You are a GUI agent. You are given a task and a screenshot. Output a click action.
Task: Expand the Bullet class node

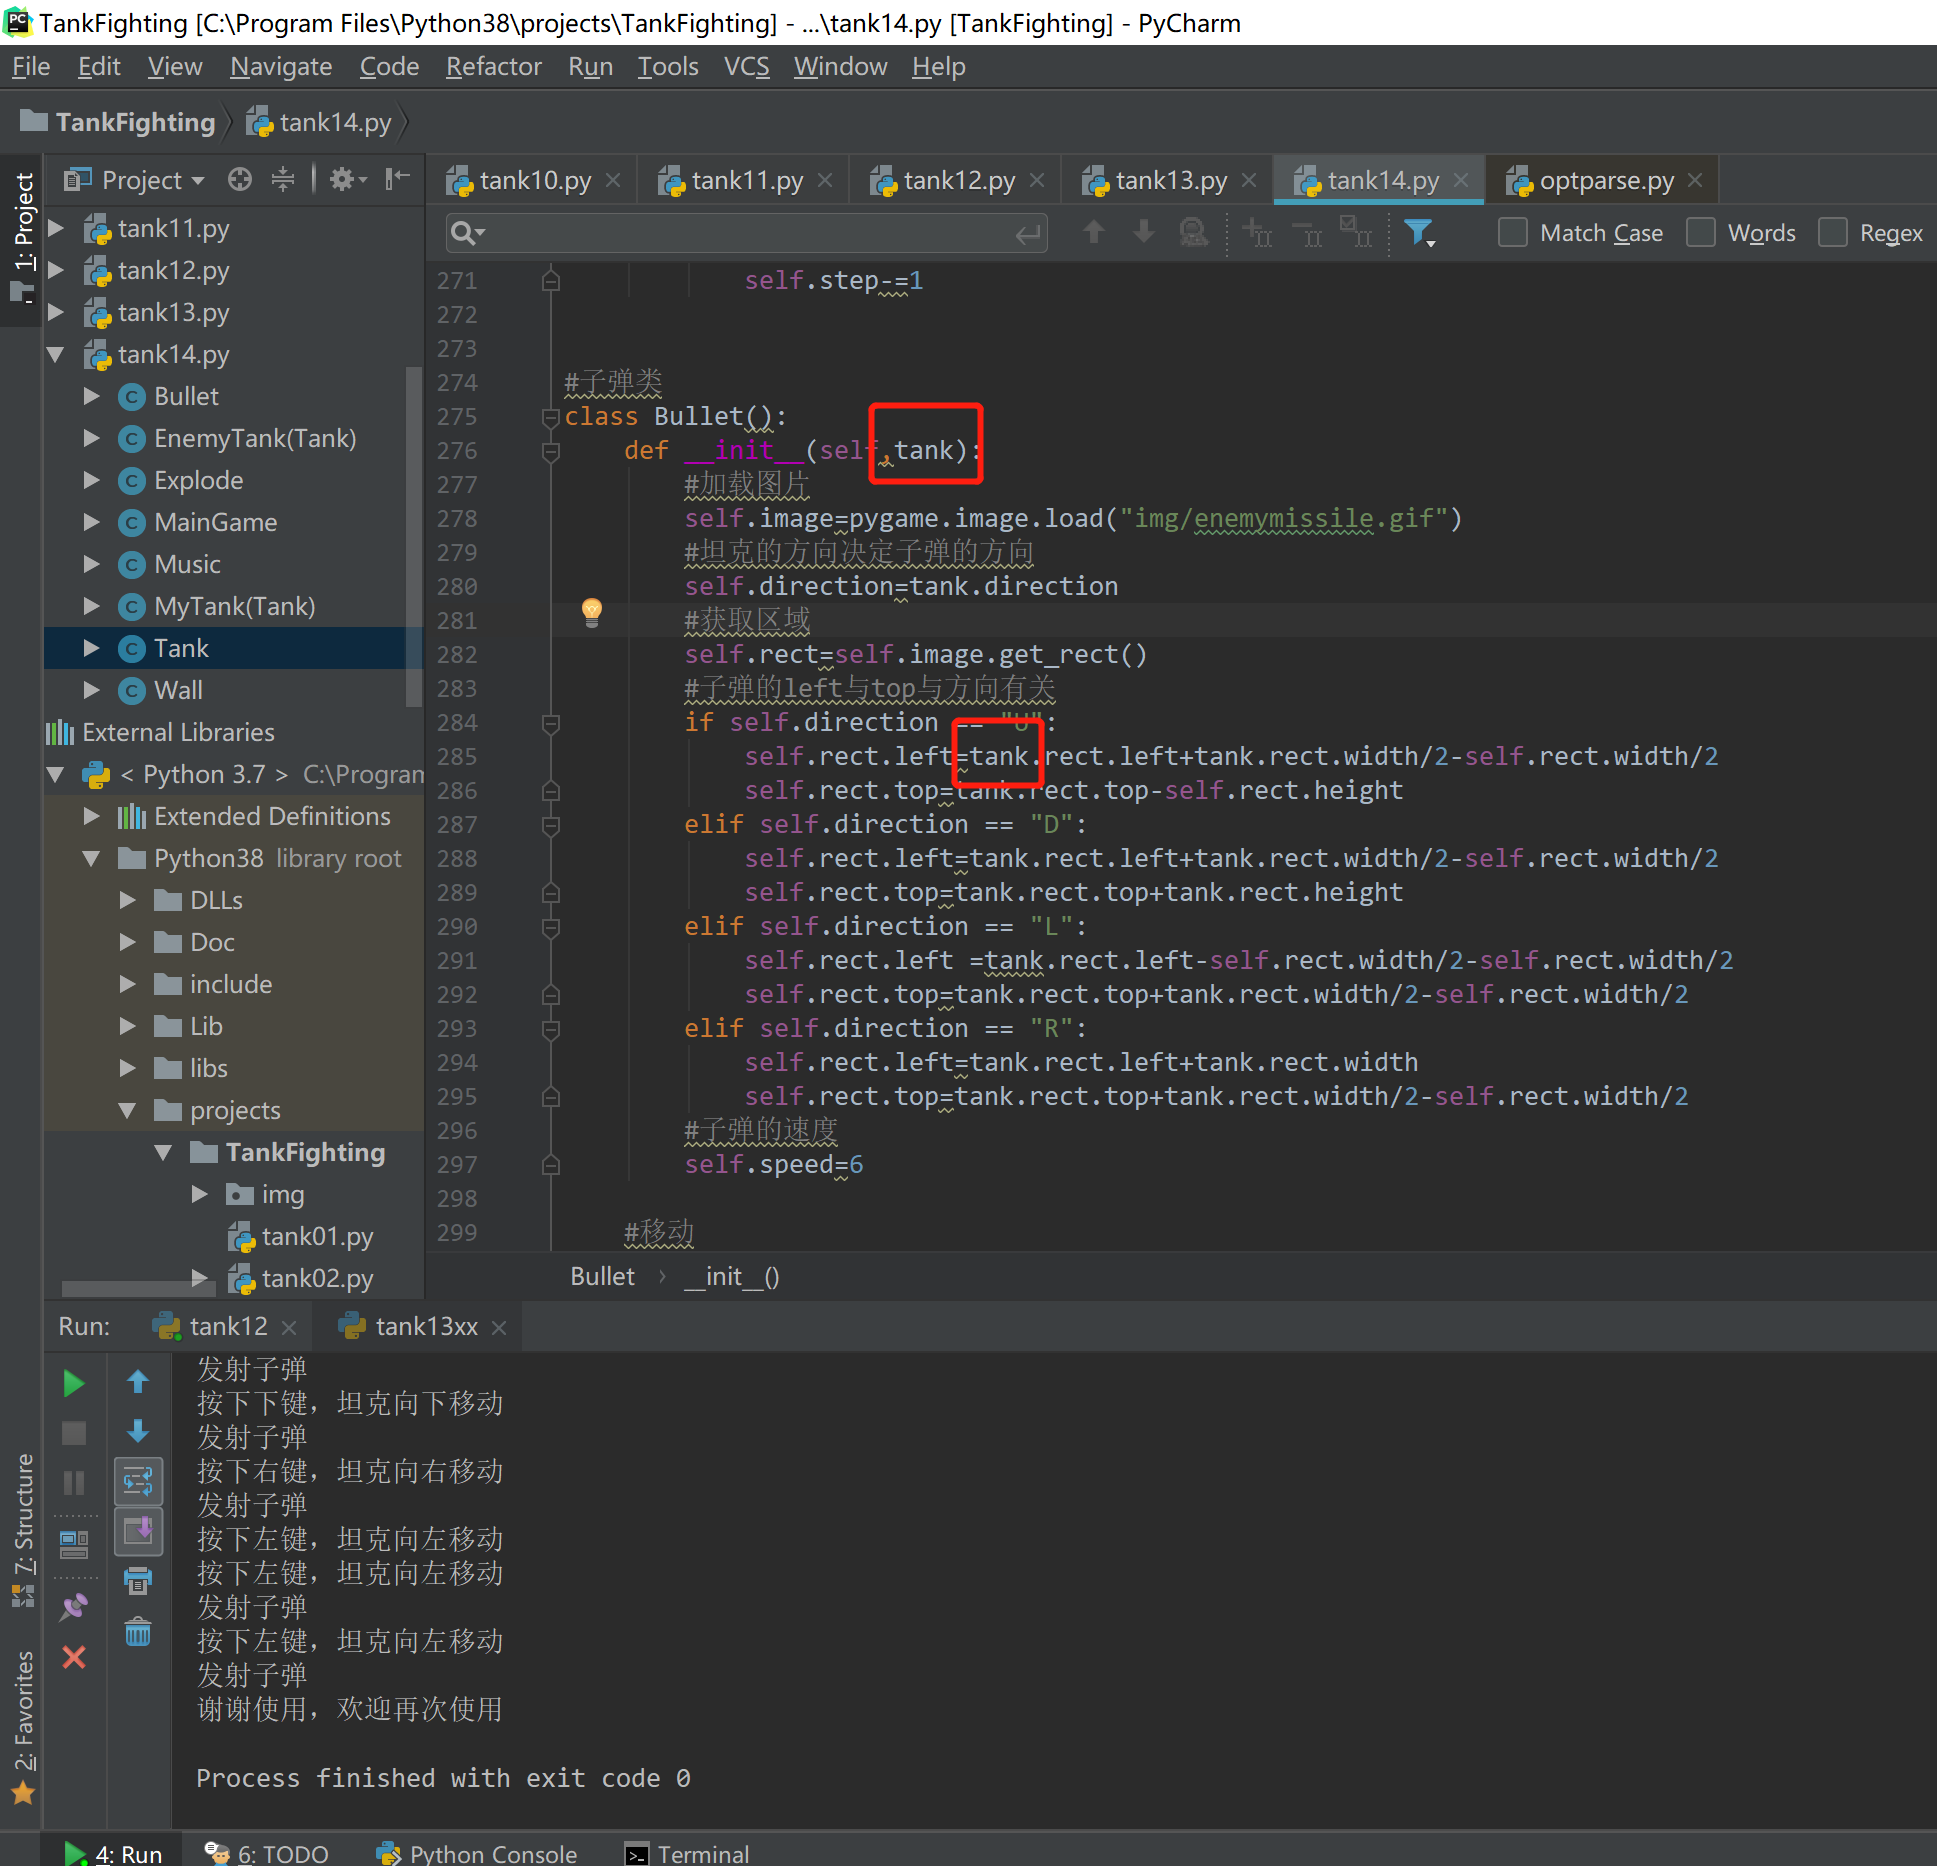tap(92, 397)
